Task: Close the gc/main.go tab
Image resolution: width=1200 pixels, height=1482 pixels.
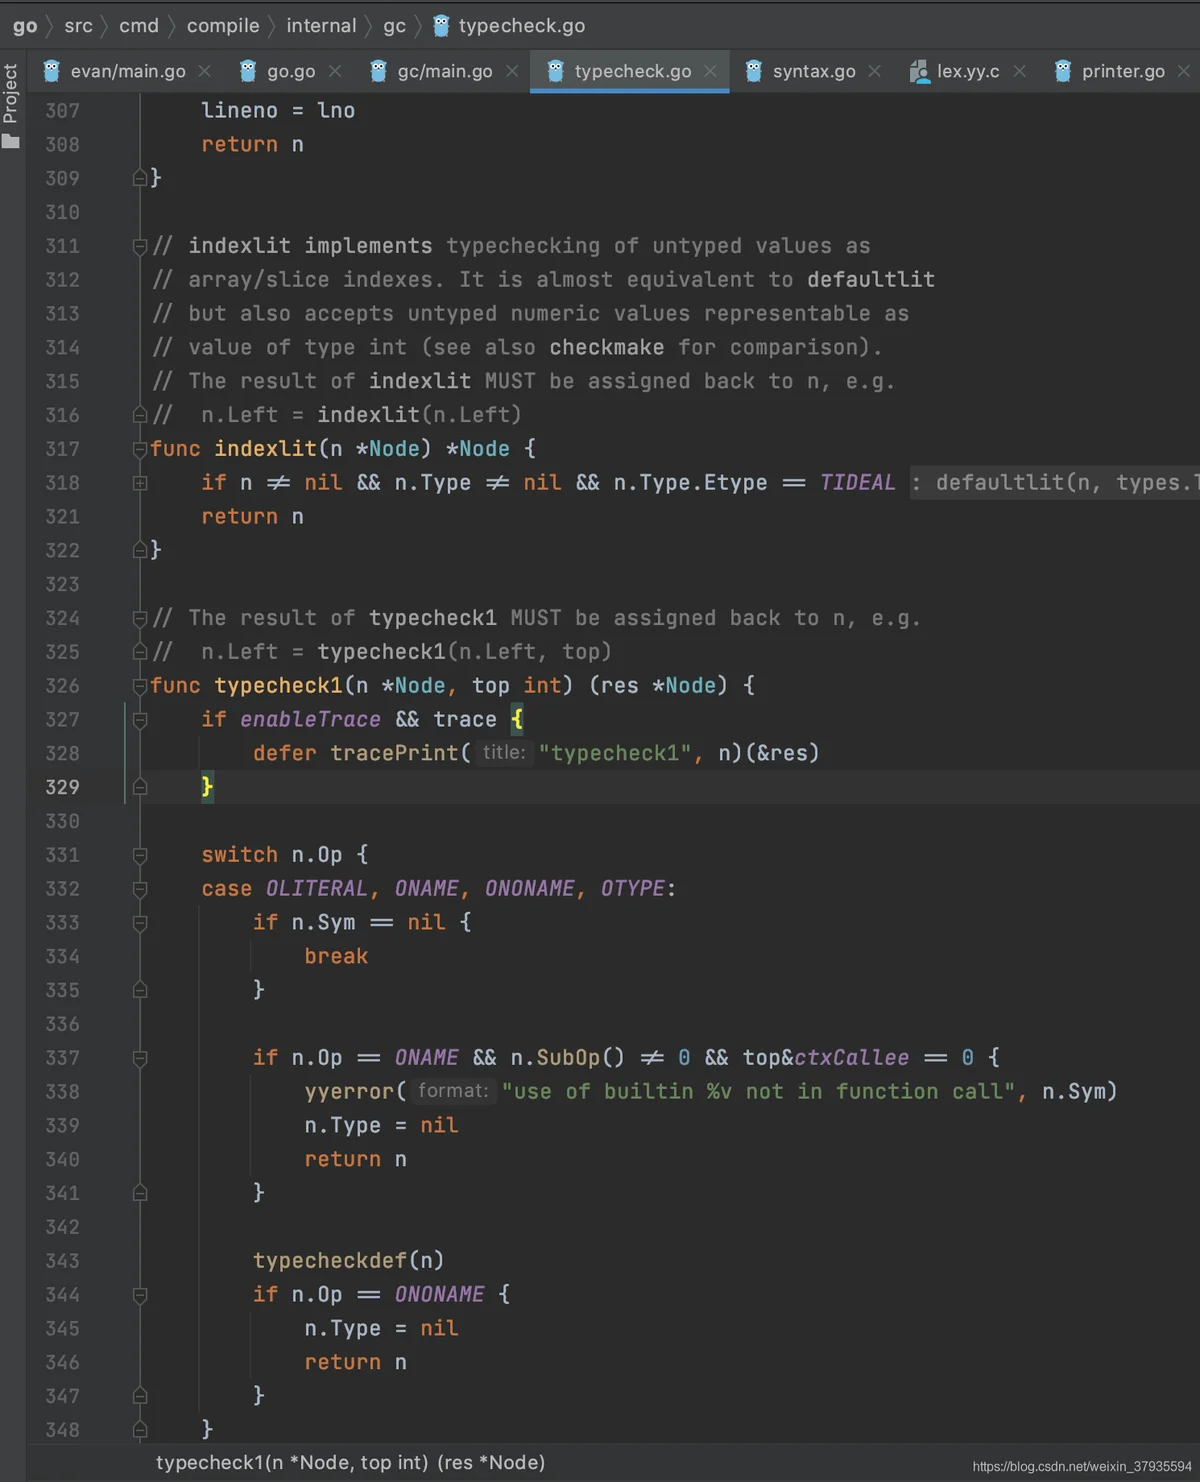Action: 512,71
